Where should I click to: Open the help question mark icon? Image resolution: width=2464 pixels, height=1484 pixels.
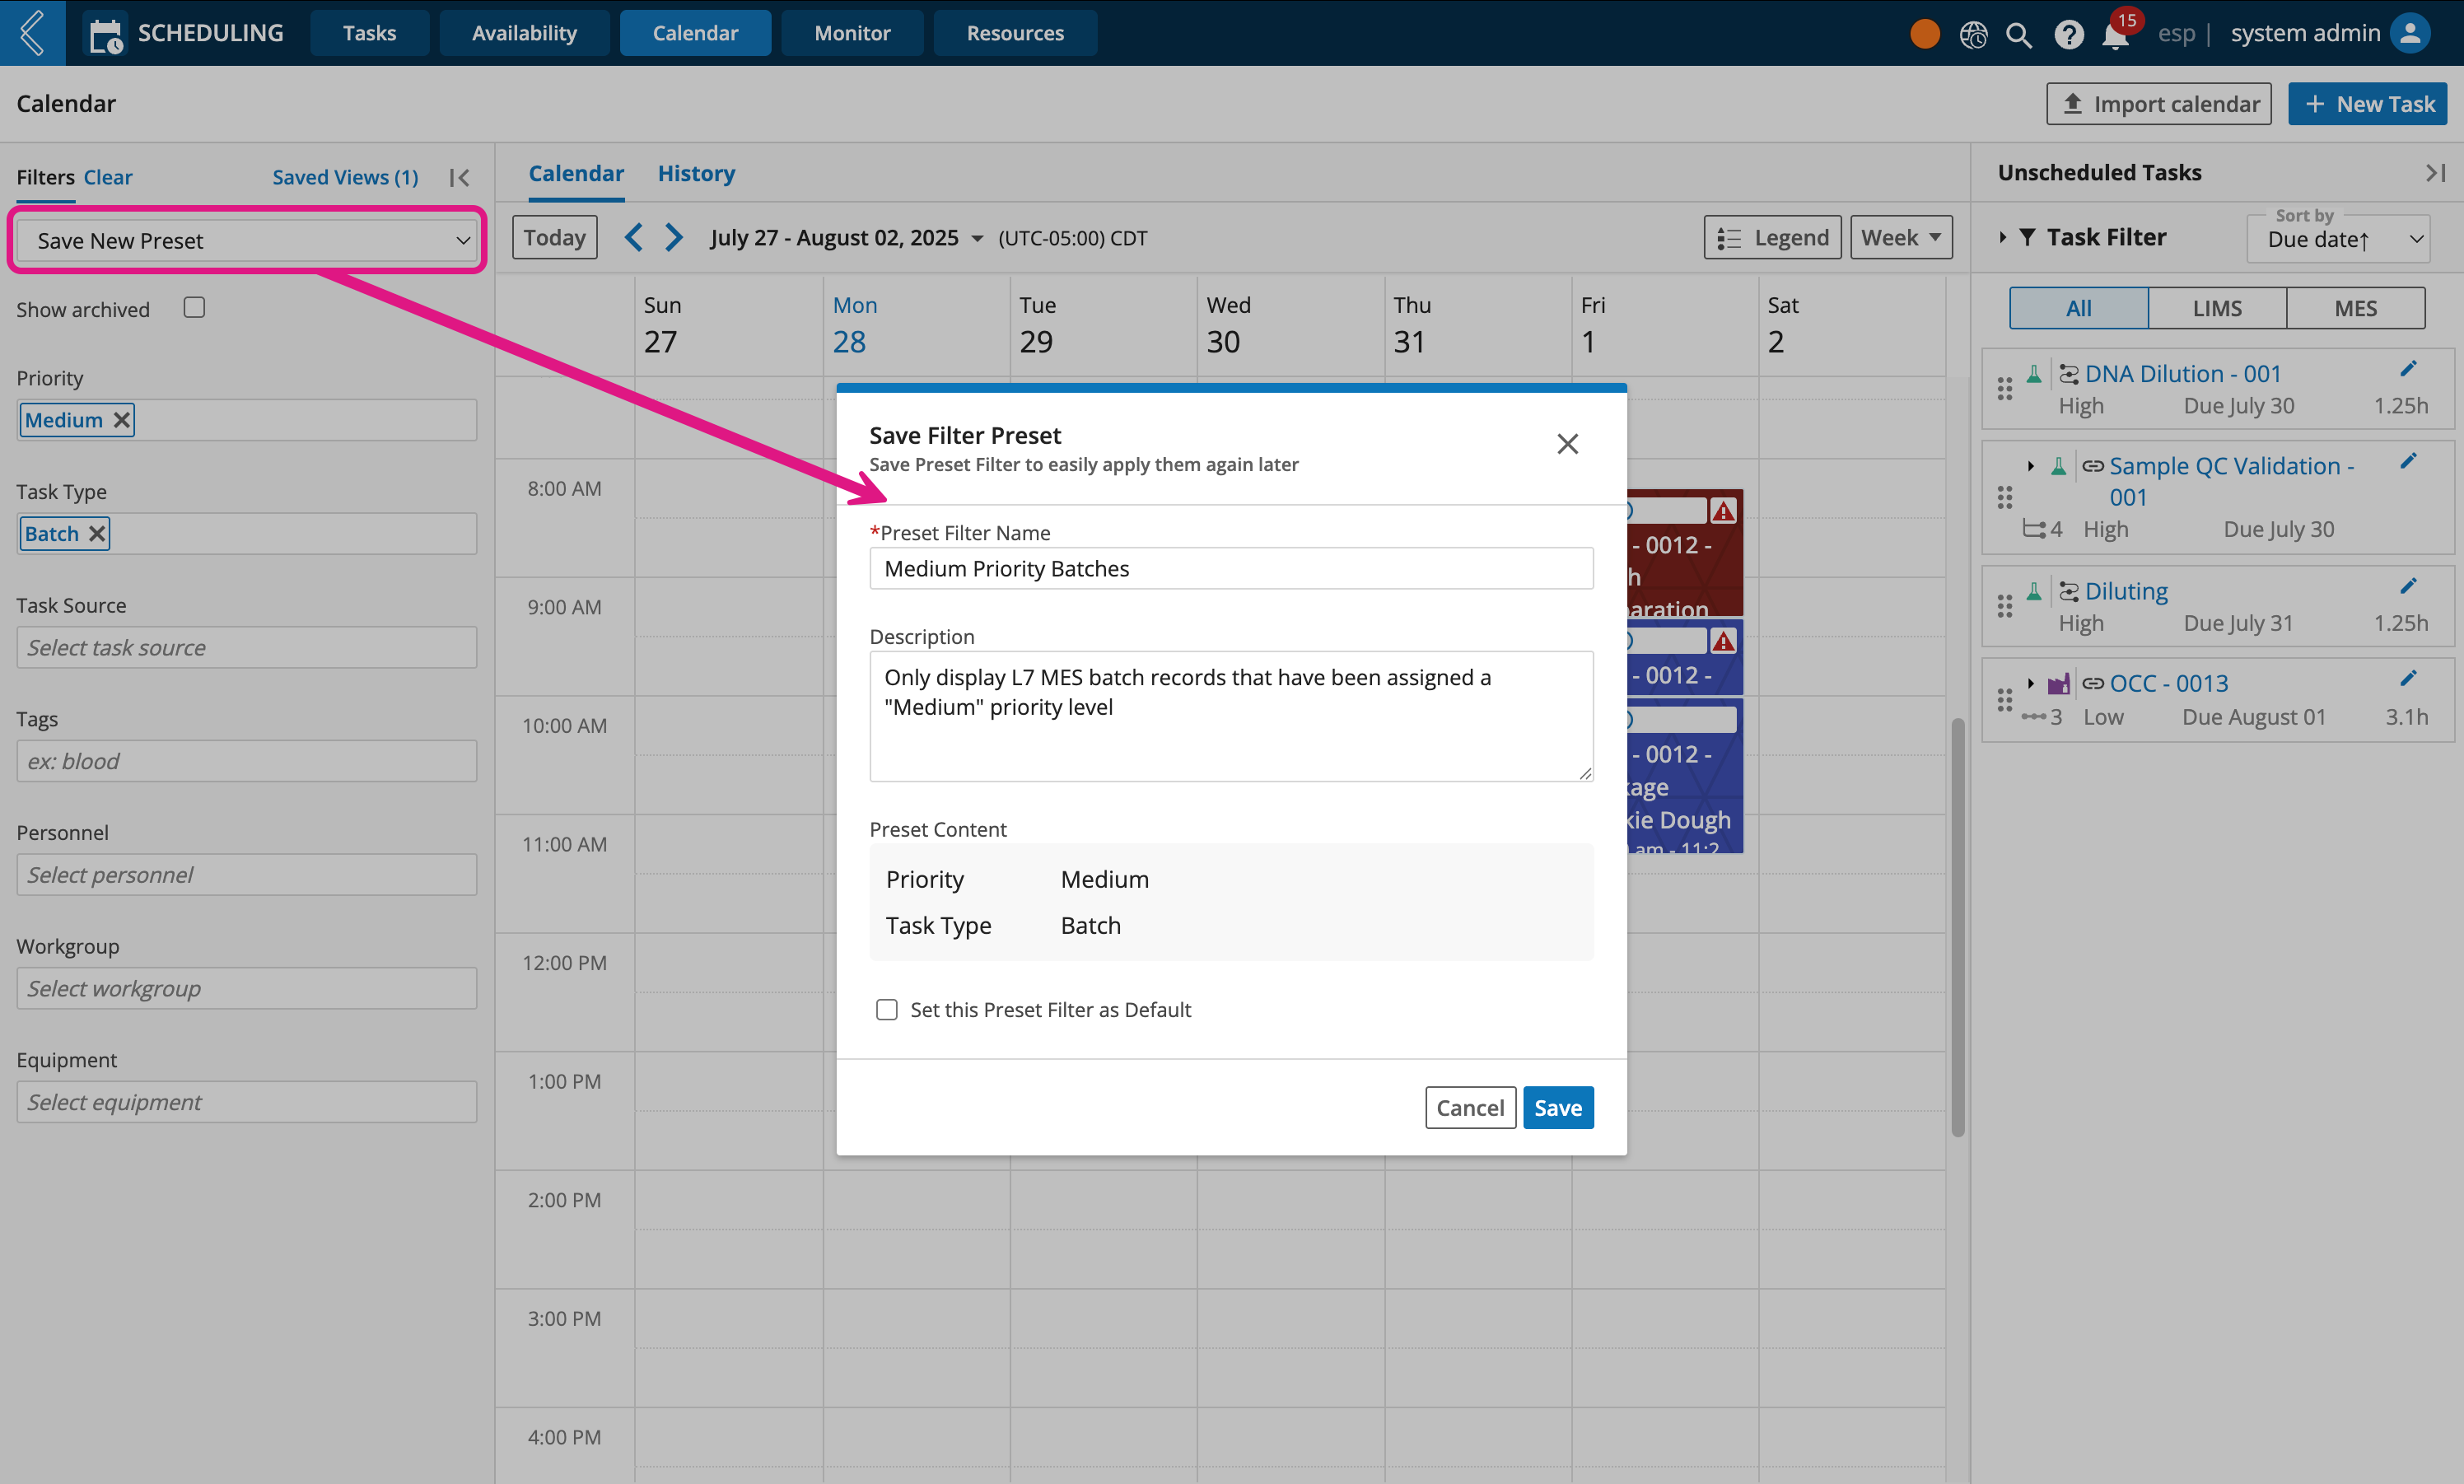tap(2068, 35)
